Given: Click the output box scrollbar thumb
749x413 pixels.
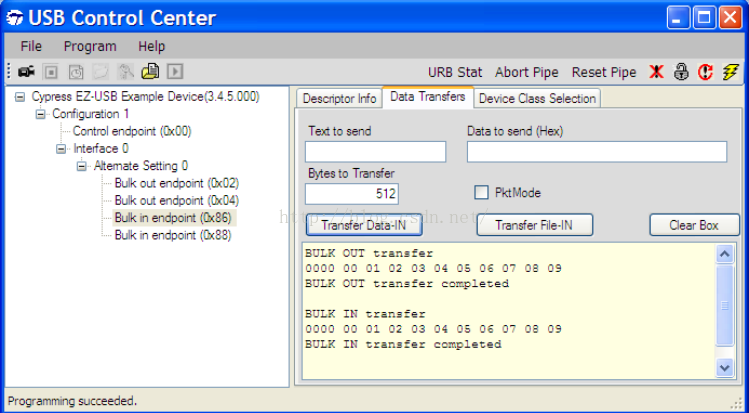Looking at the screenshot, I should 725,306.
